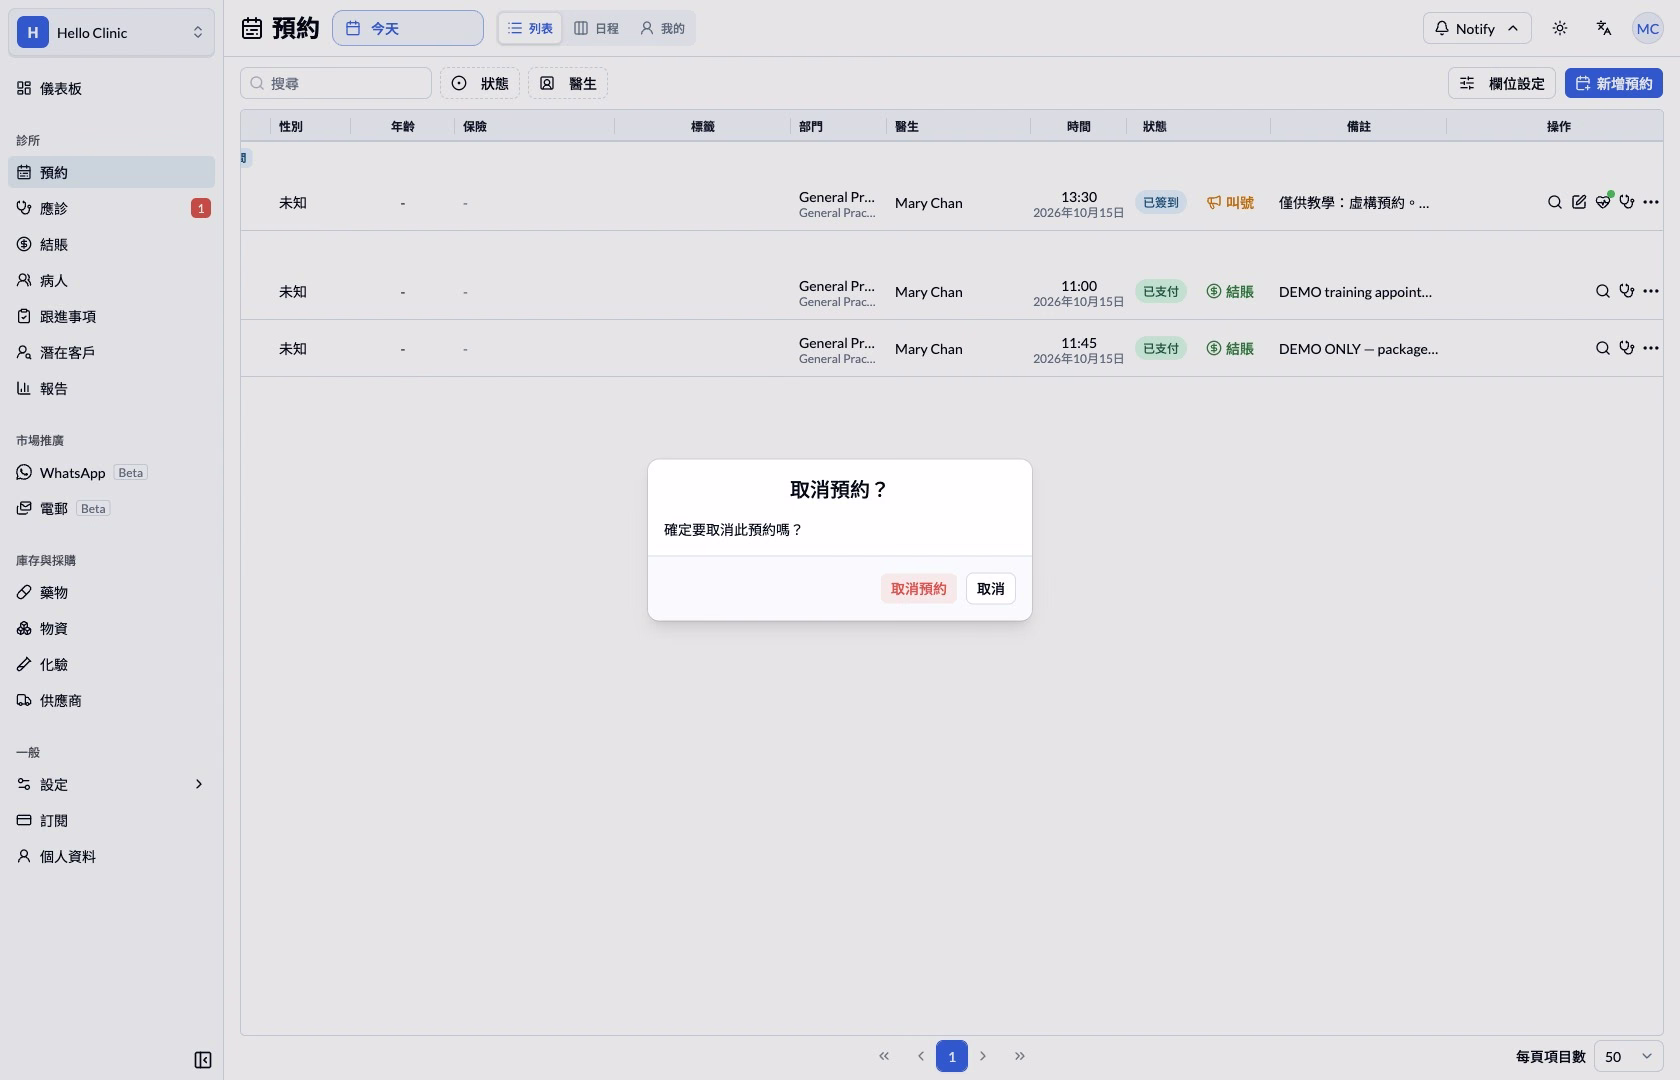Switch to the 日程 schedule view tab
Viewport: 1680px width, 1080px height.
[596, 28]
